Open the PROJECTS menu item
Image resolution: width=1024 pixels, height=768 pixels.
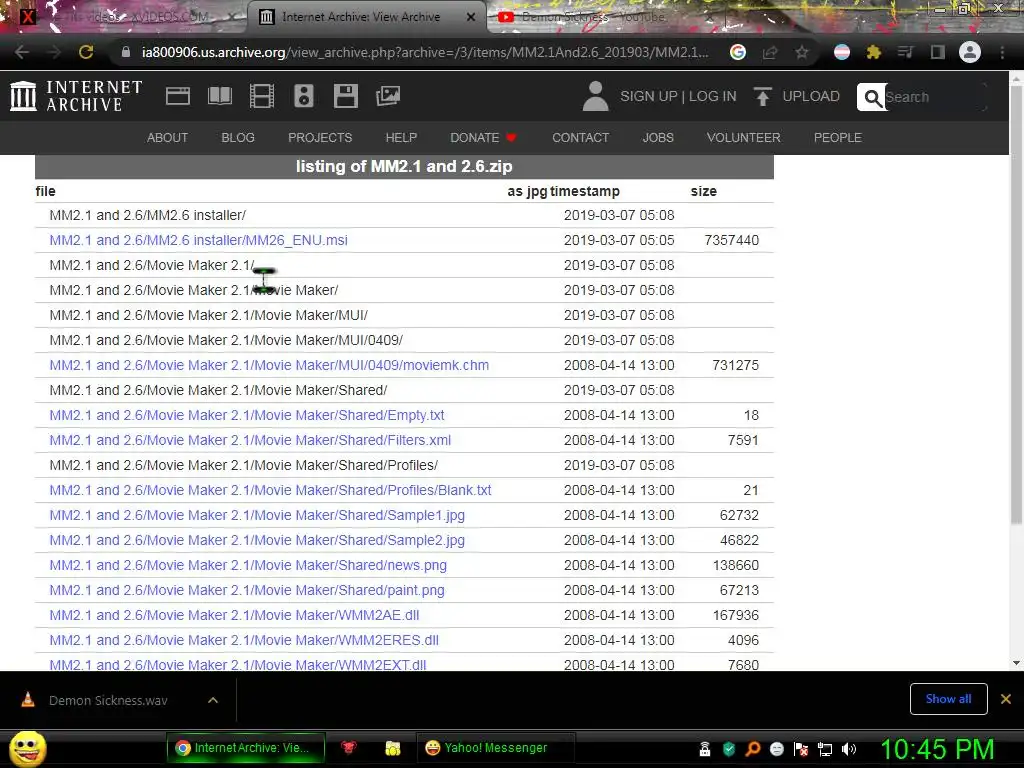320,138
